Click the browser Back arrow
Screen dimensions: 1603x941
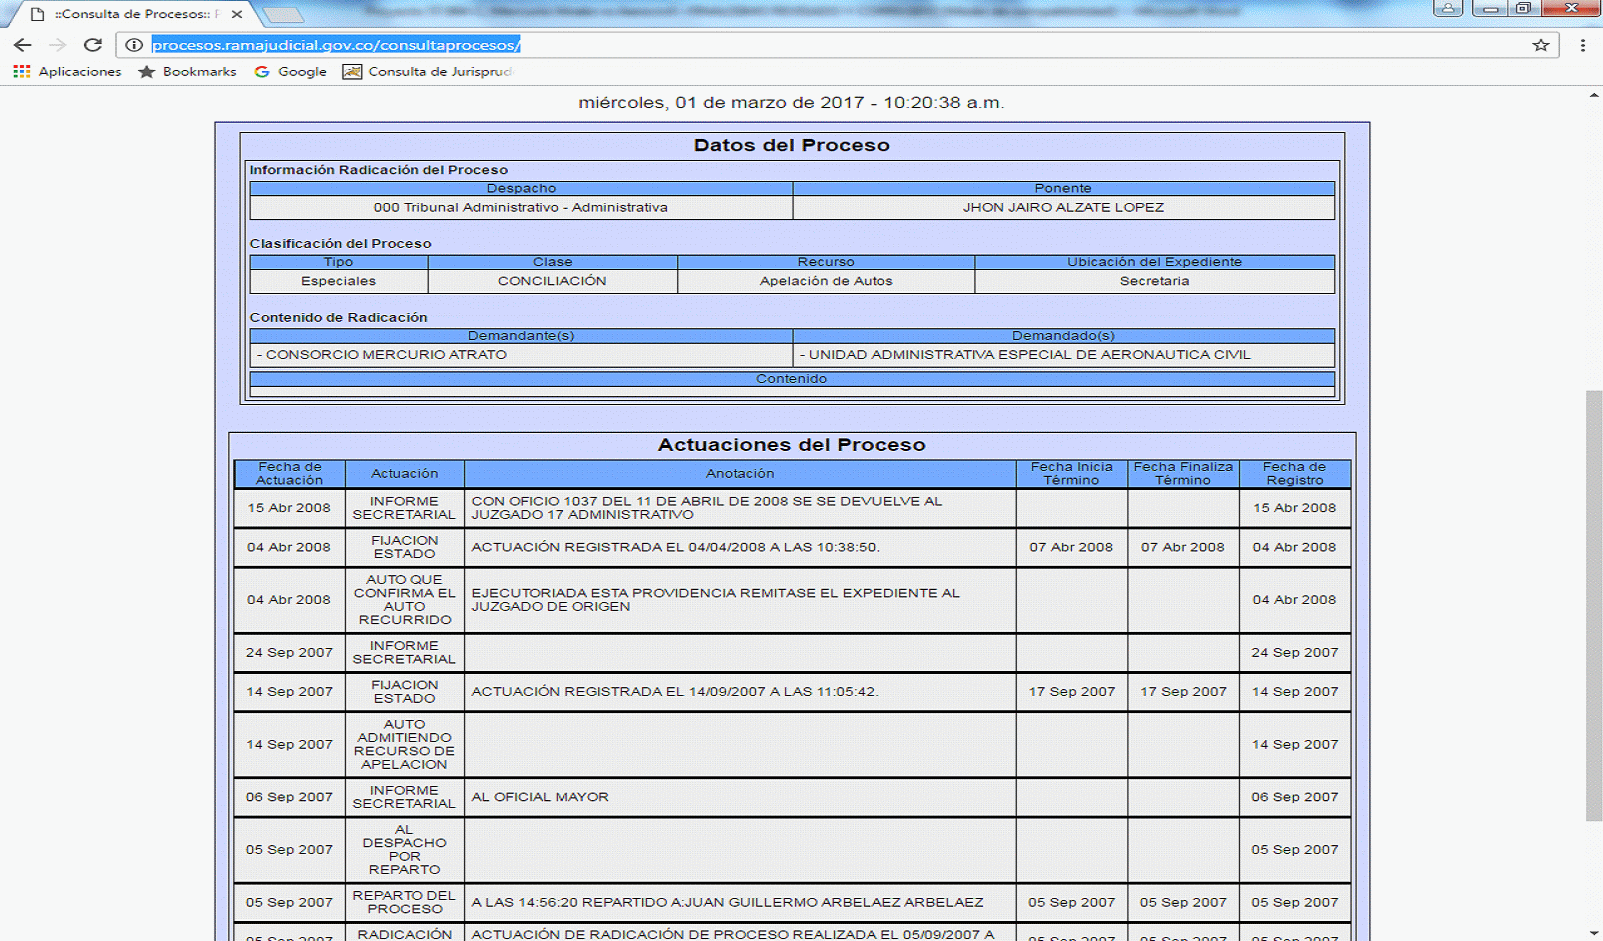[22, 45]
